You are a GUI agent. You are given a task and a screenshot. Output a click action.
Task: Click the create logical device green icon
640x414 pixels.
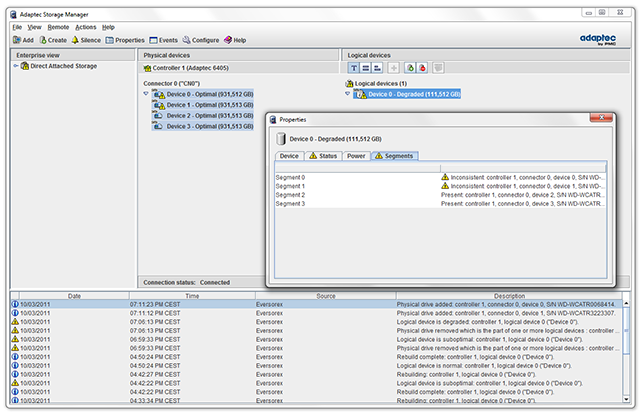coord(410,68)
